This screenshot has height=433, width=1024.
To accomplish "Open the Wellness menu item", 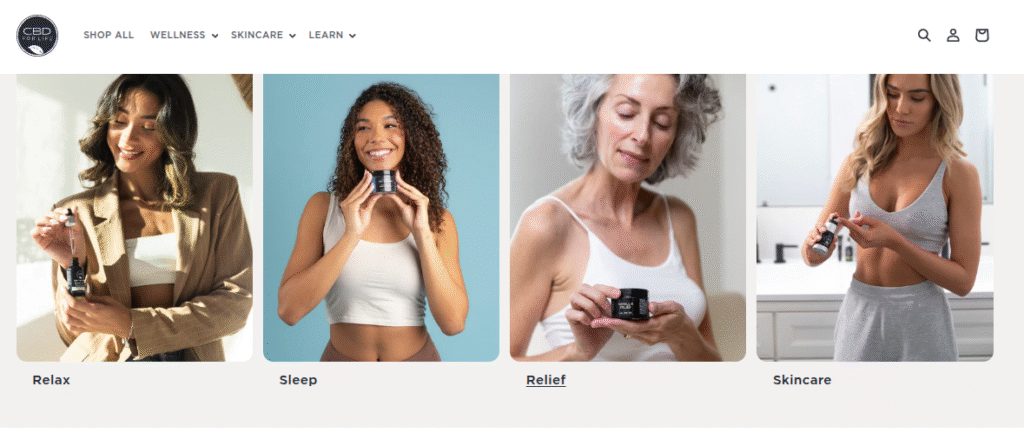I will pos(178,35).
